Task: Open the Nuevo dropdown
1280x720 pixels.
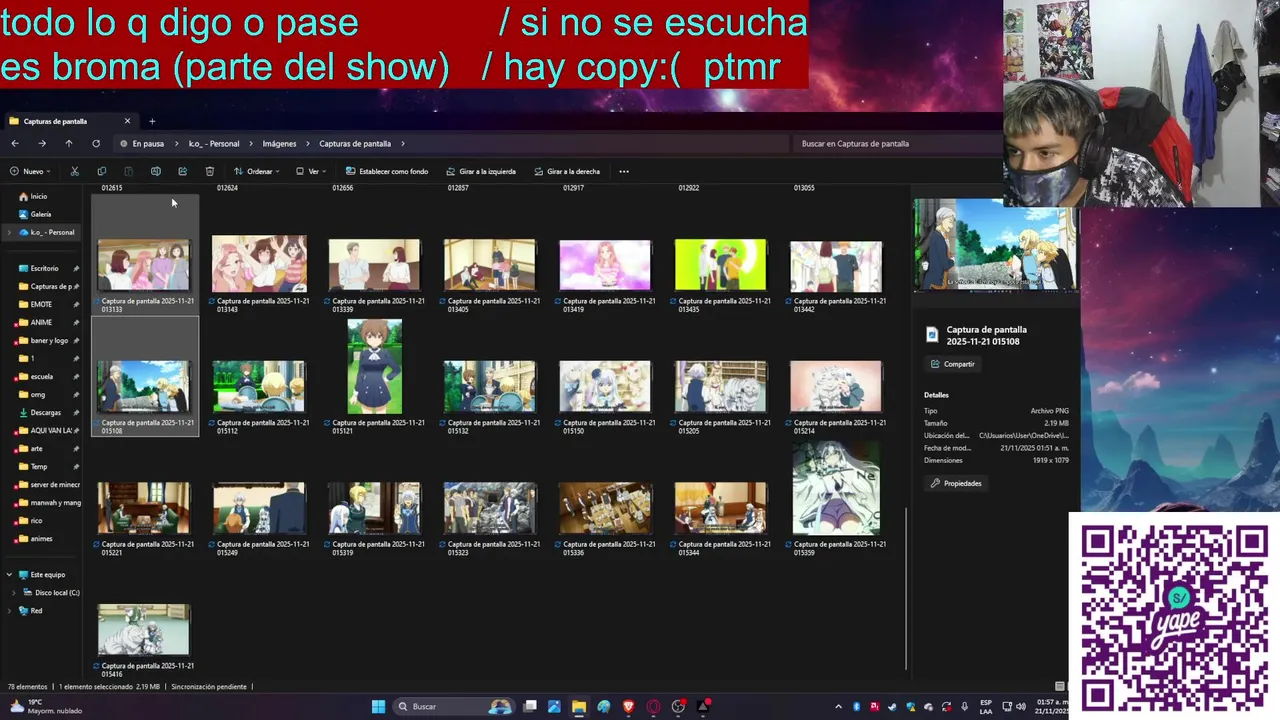Action: [31, 171]
